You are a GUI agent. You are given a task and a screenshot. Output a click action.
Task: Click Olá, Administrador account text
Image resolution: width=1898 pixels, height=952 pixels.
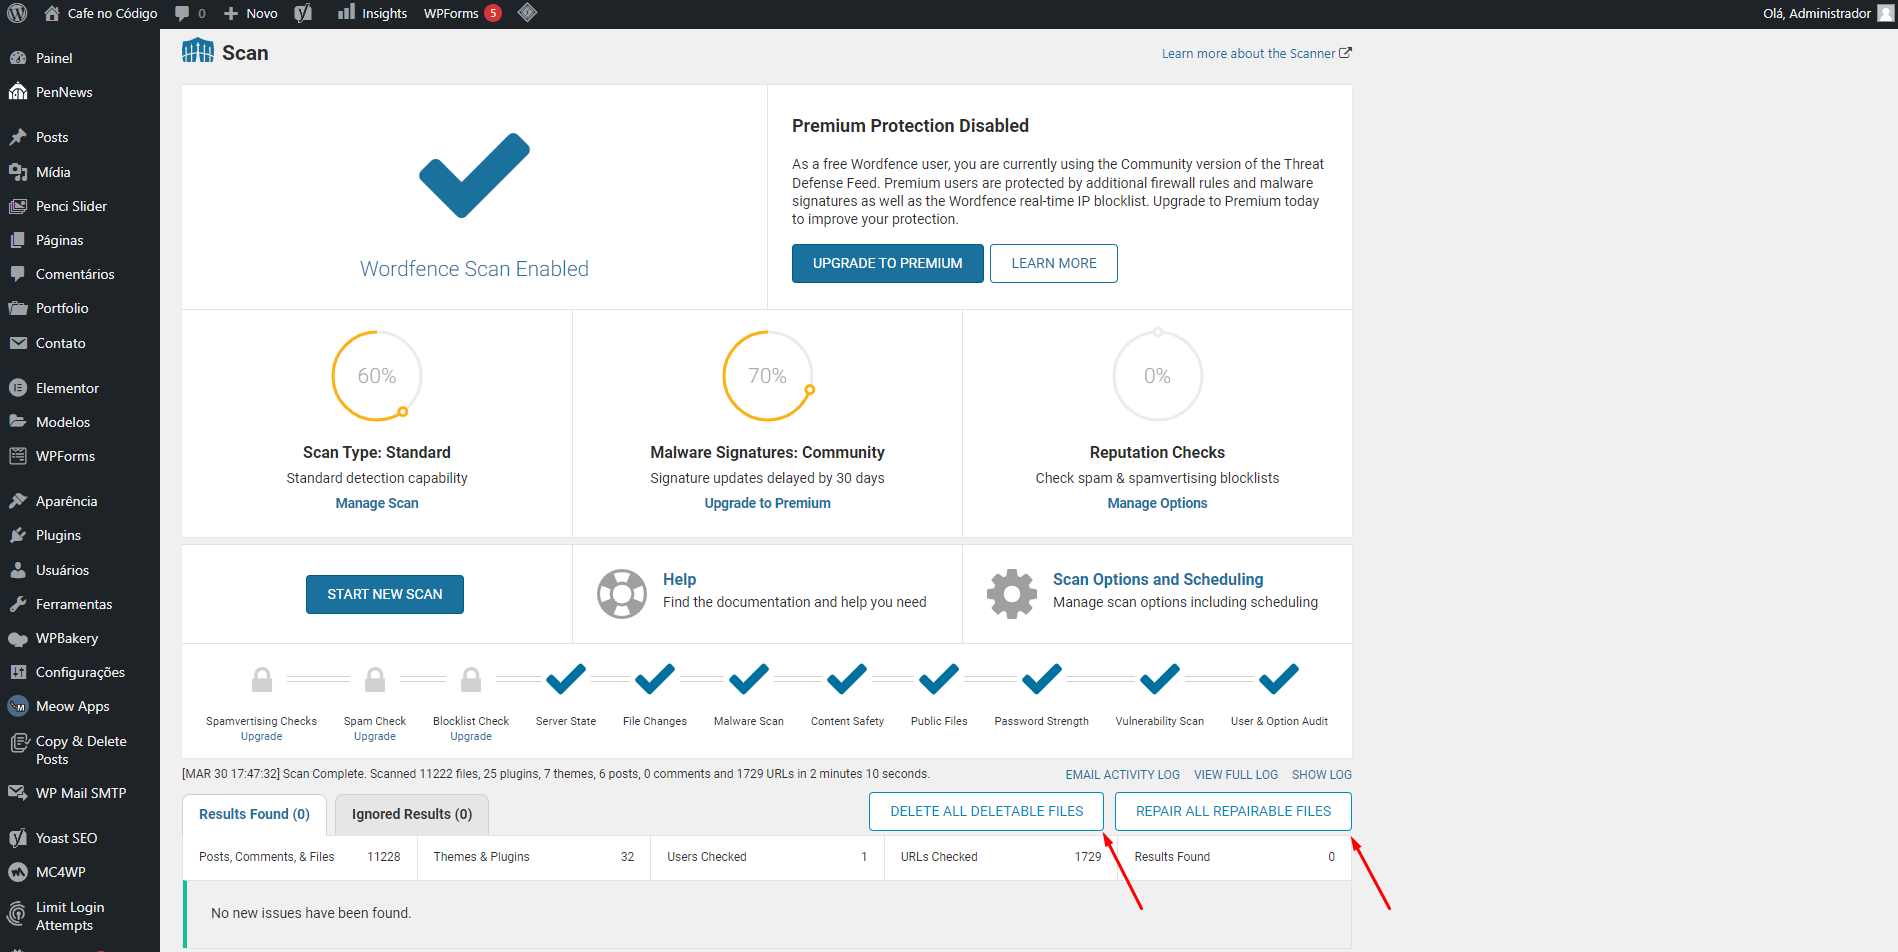click(1817, 13)
